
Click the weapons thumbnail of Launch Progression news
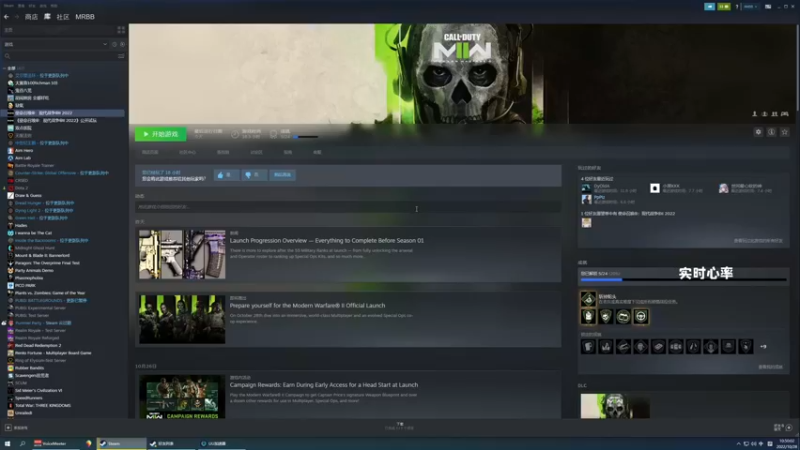point(182,254)
